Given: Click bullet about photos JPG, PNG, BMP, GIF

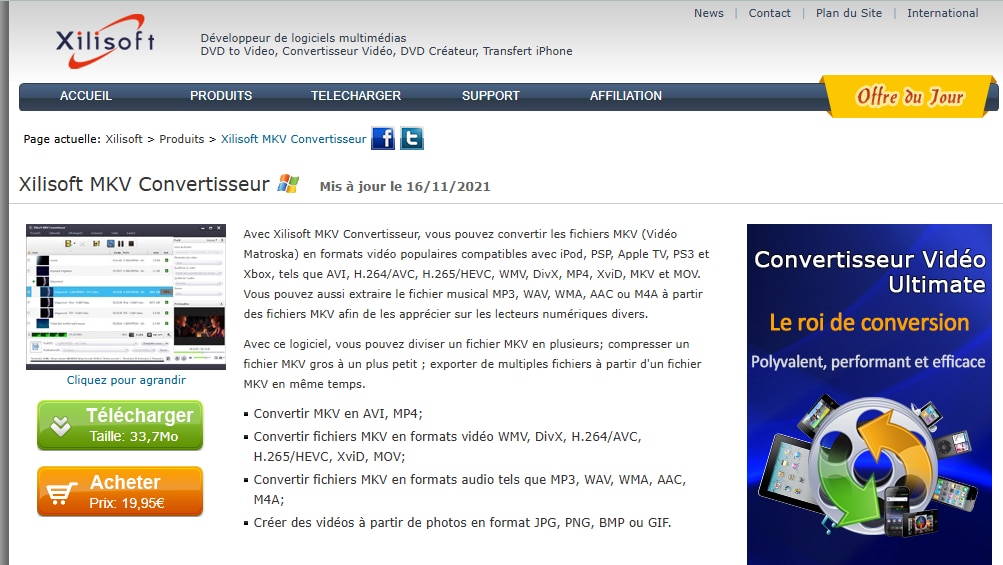Looking at the screenshot, I should (462, 522).
